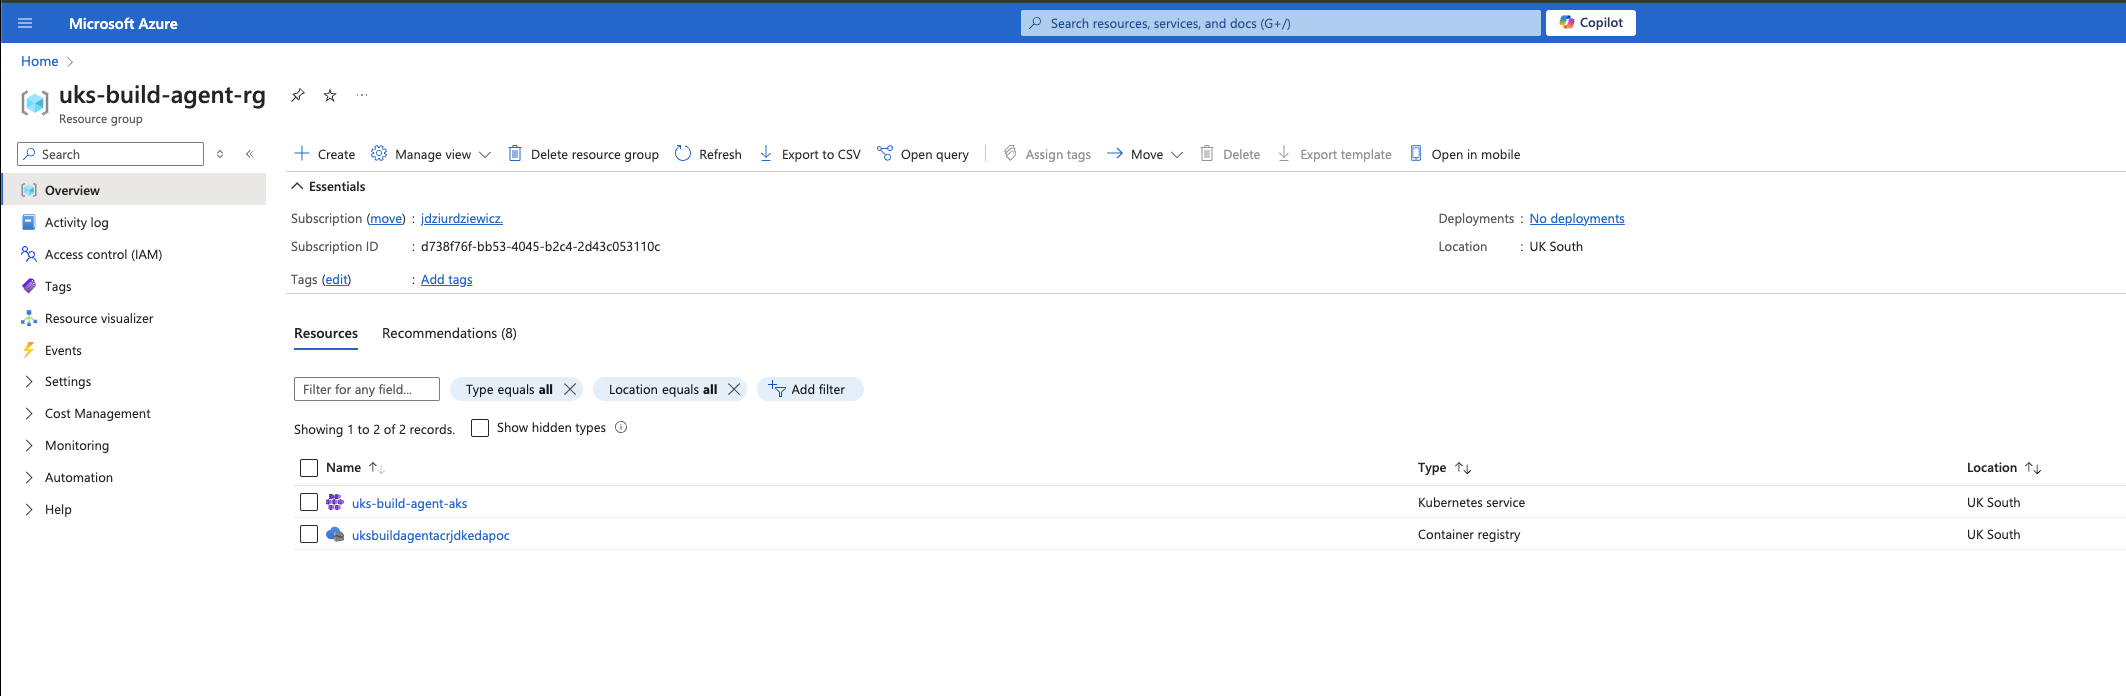Click the Microsoft Azure logo text

coord(123,23)
